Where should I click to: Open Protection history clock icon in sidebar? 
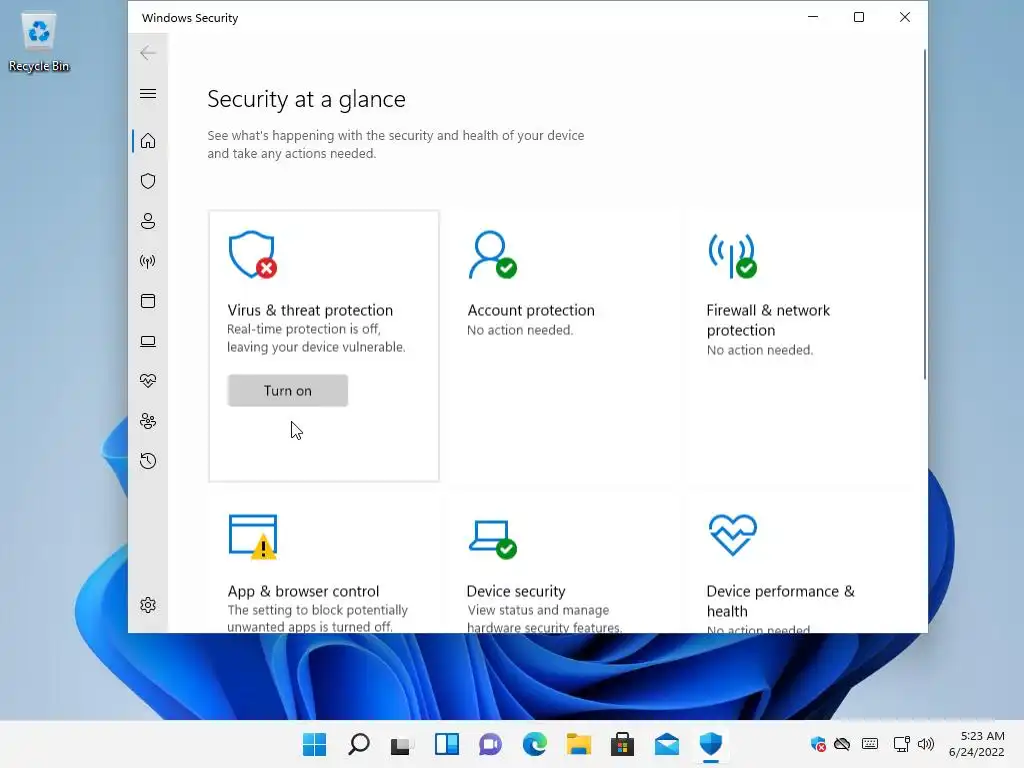[148, 461]
